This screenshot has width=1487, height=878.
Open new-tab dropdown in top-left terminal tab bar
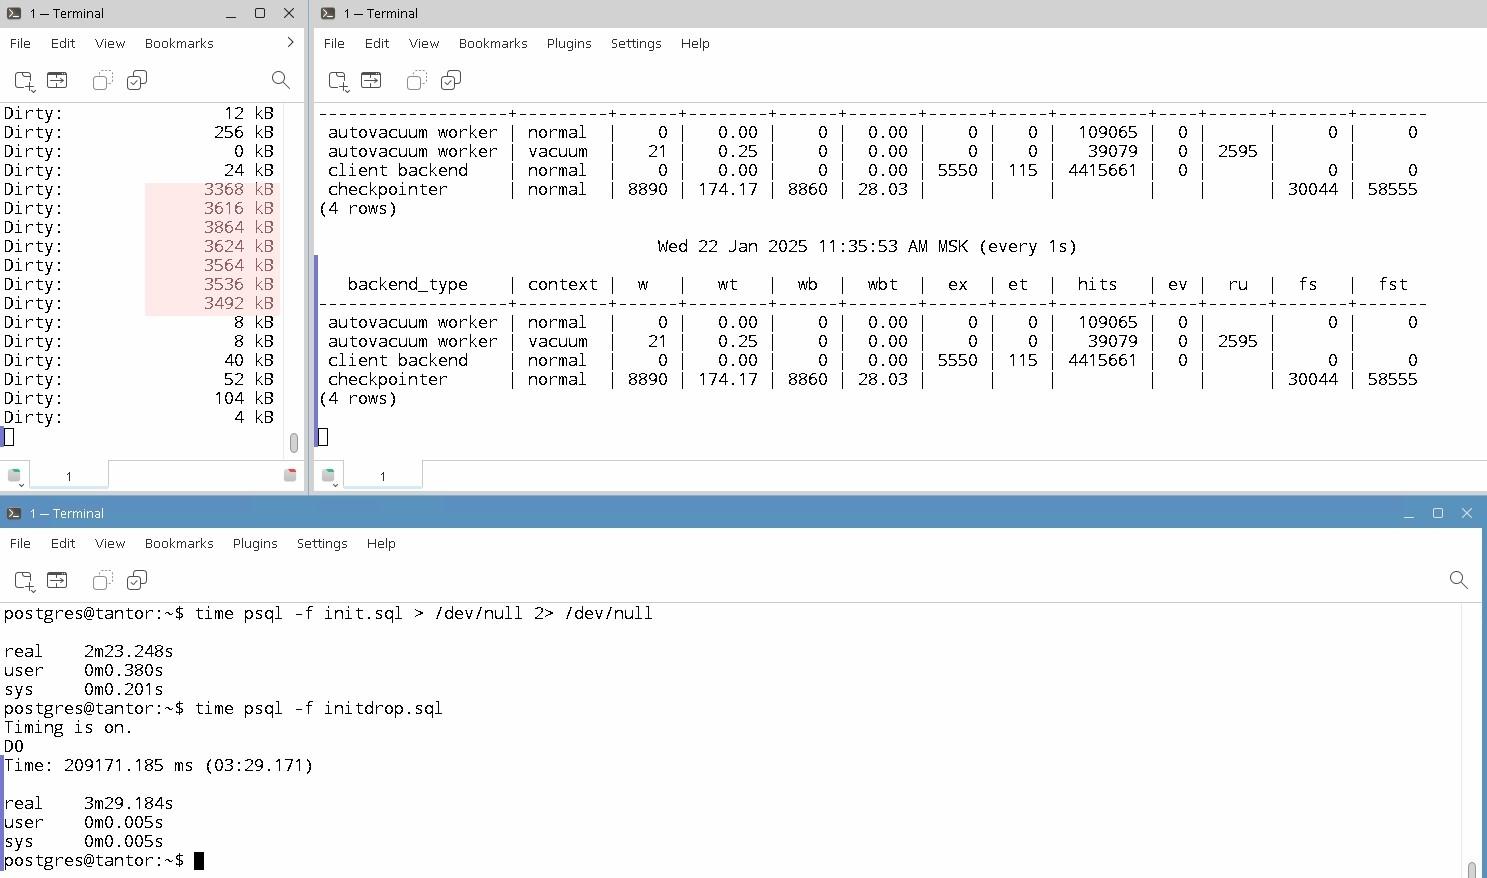click(15, 476)
